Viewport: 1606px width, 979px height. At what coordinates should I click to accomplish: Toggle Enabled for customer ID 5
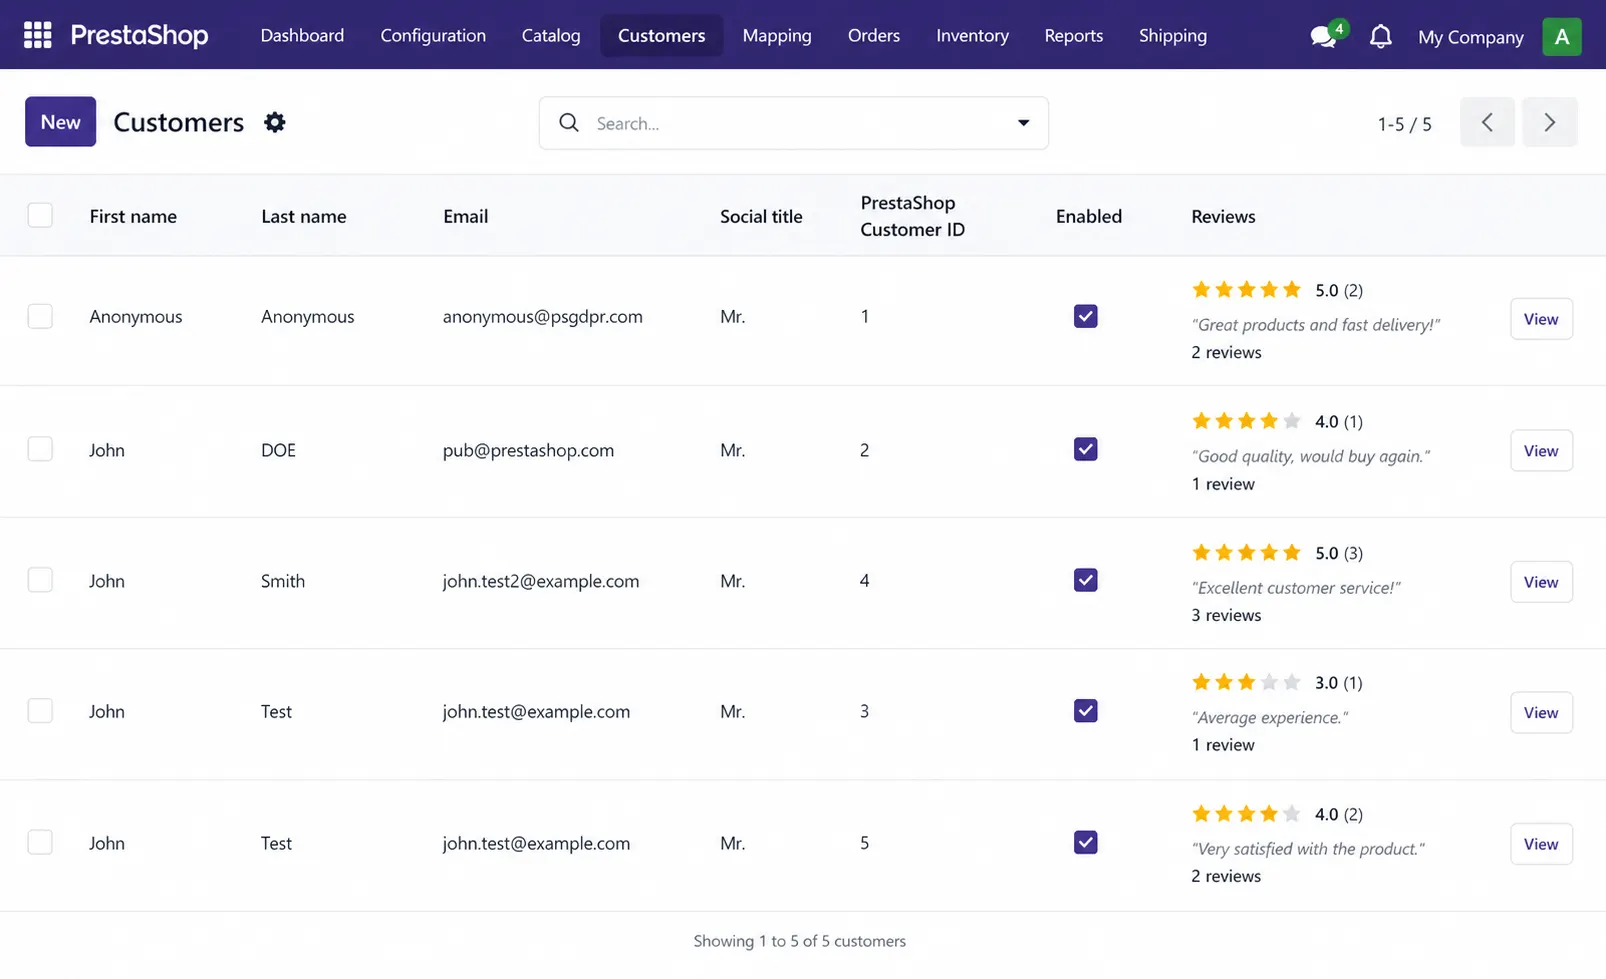click(1085, 842)
